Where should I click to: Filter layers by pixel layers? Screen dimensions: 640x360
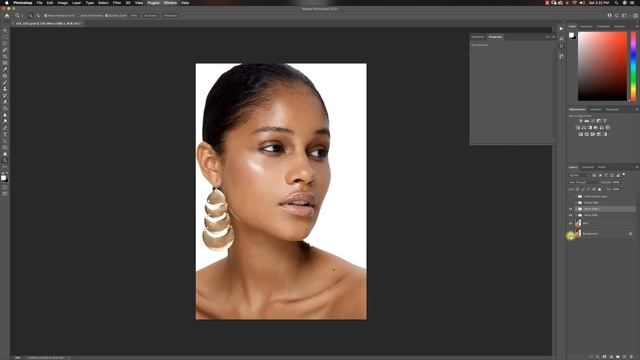(x=594, y=176)
